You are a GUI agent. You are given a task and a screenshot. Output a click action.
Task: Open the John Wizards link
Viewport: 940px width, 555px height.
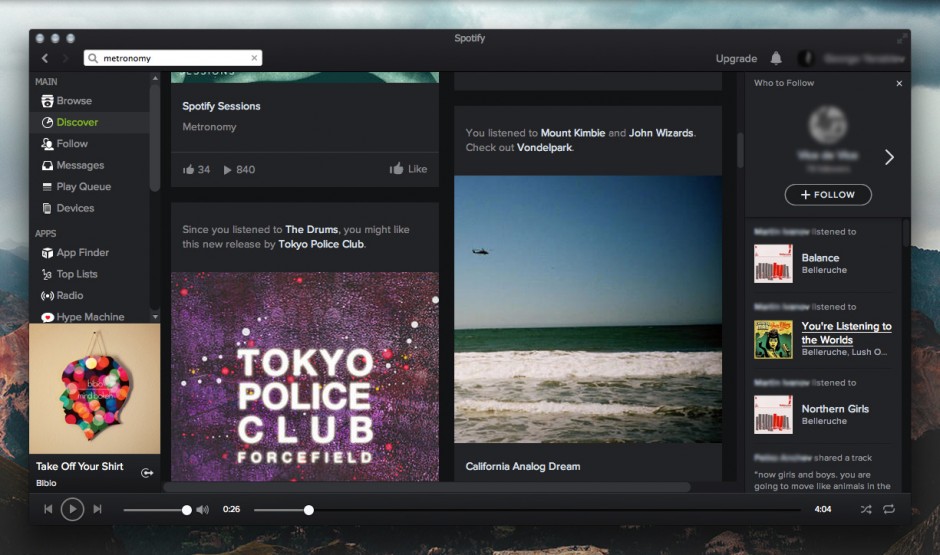(661, 133)
